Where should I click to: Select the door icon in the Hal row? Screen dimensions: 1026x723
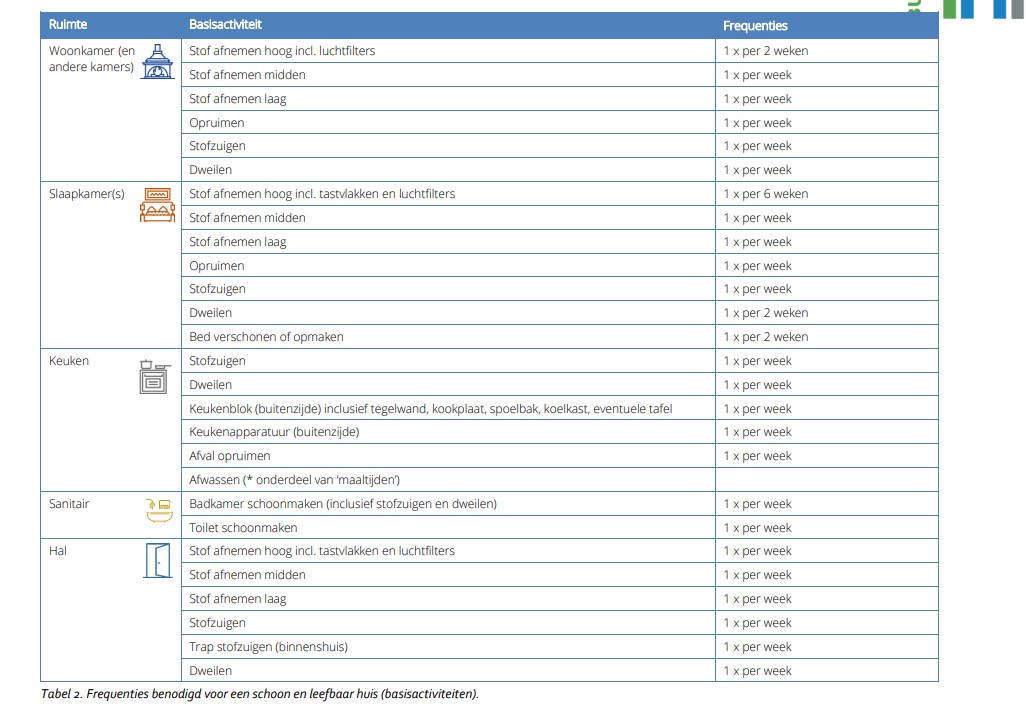tap(157, 561)
